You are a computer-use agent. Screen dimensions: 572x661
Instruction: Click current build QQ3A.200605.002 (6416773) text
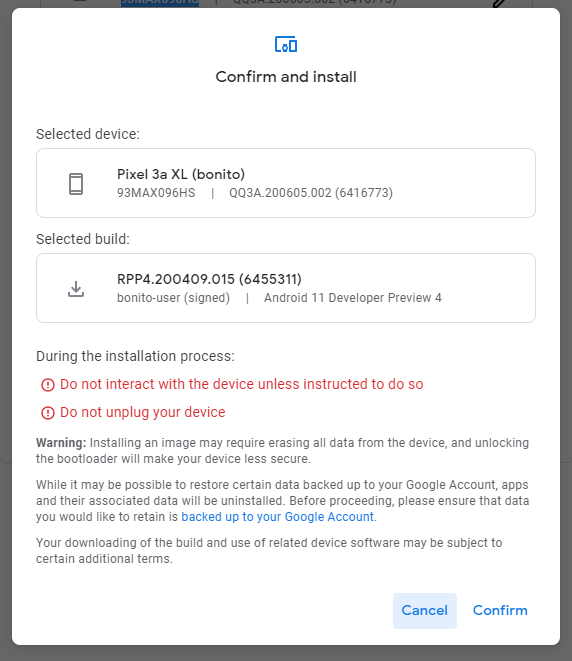(311, 193)
